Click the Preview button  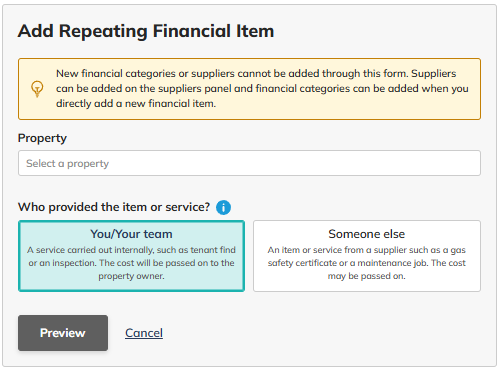[63, 333]
